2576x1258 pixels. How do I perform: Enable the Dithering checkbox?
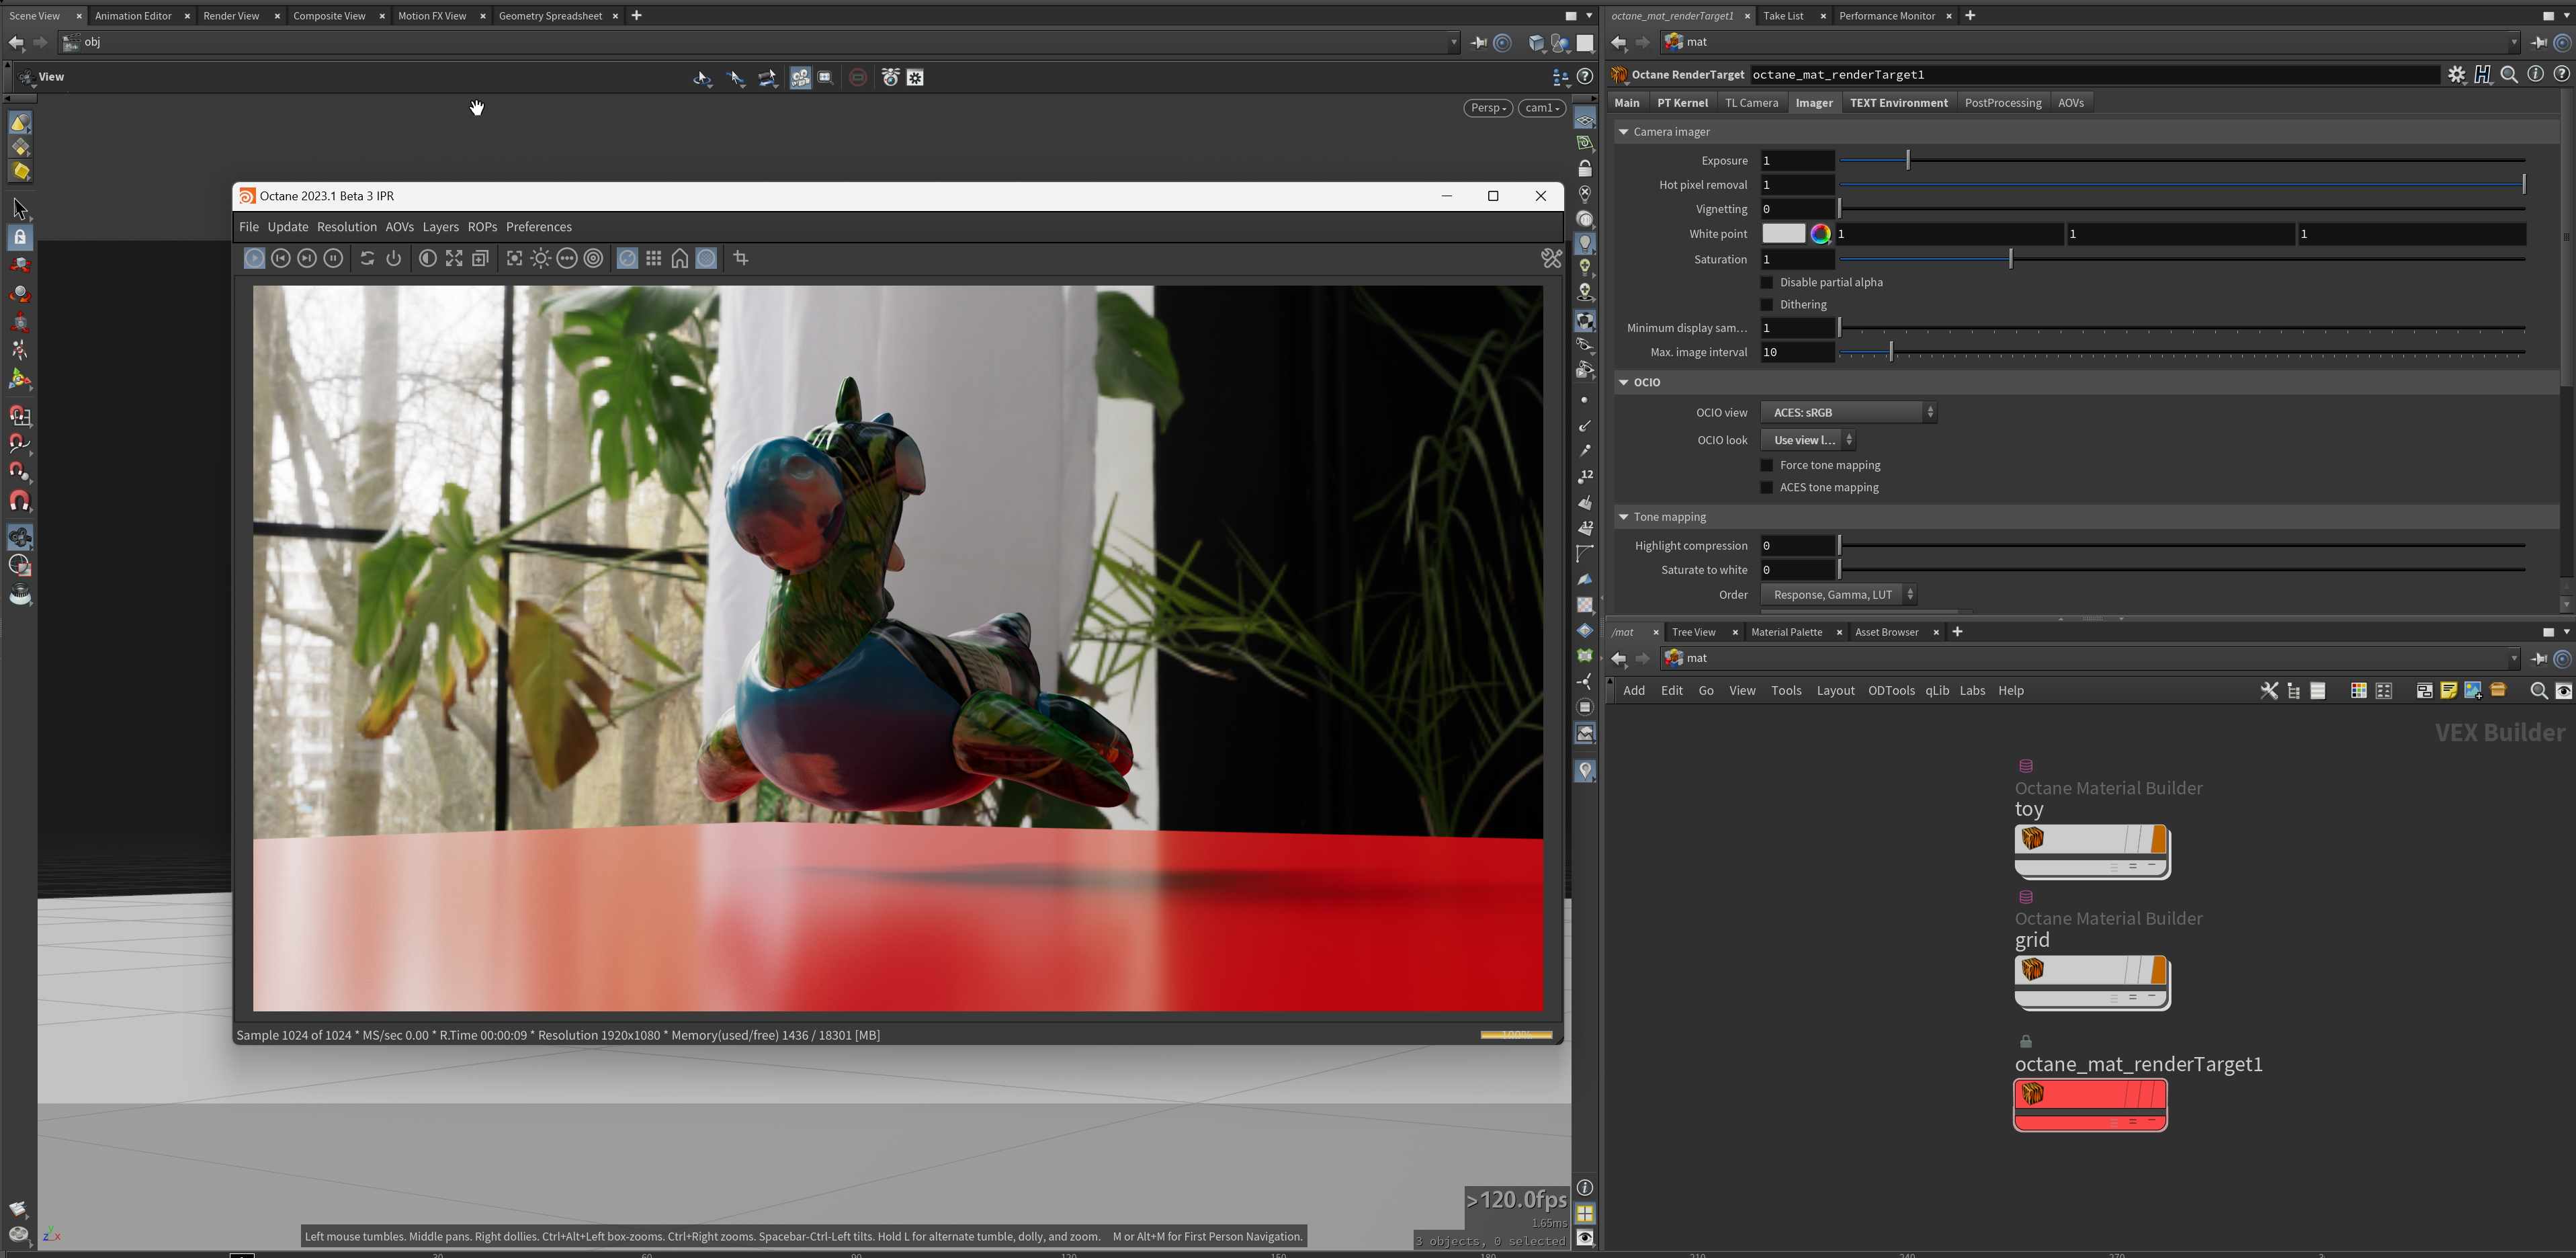click(x=1767, y=305)
